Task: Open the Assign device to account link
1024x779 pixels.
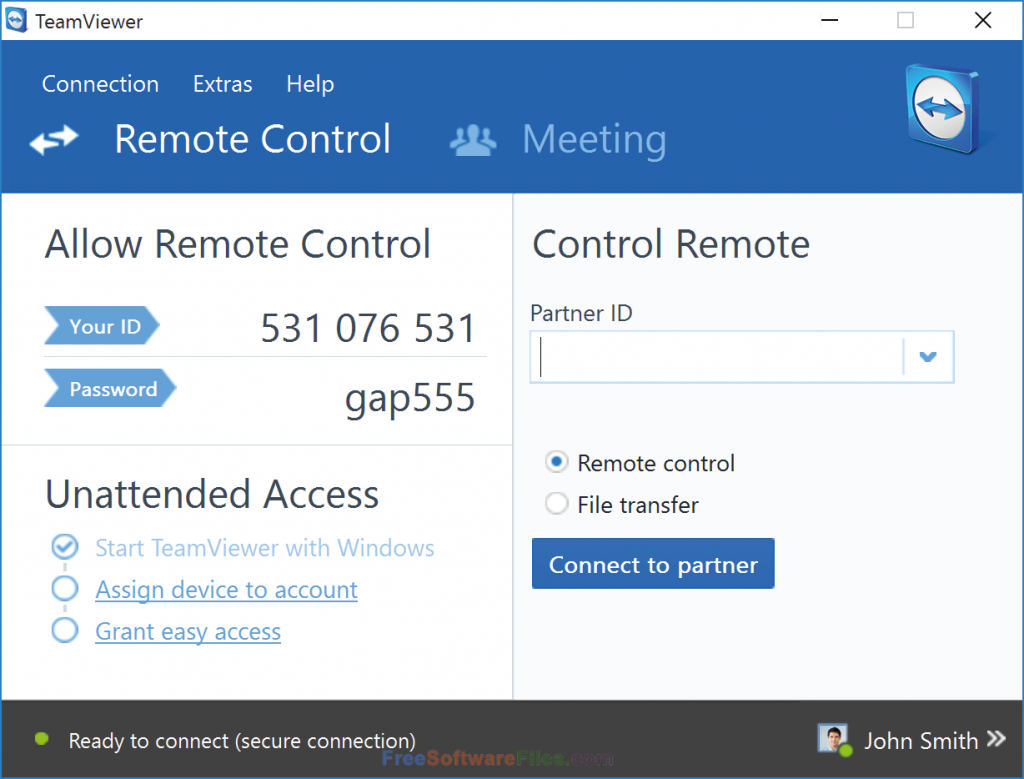Action: click(x=225, y=590)
